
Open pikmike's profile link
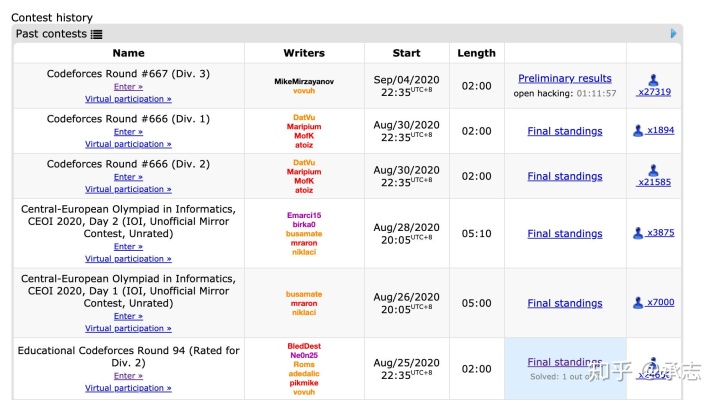tap(304, 383)
